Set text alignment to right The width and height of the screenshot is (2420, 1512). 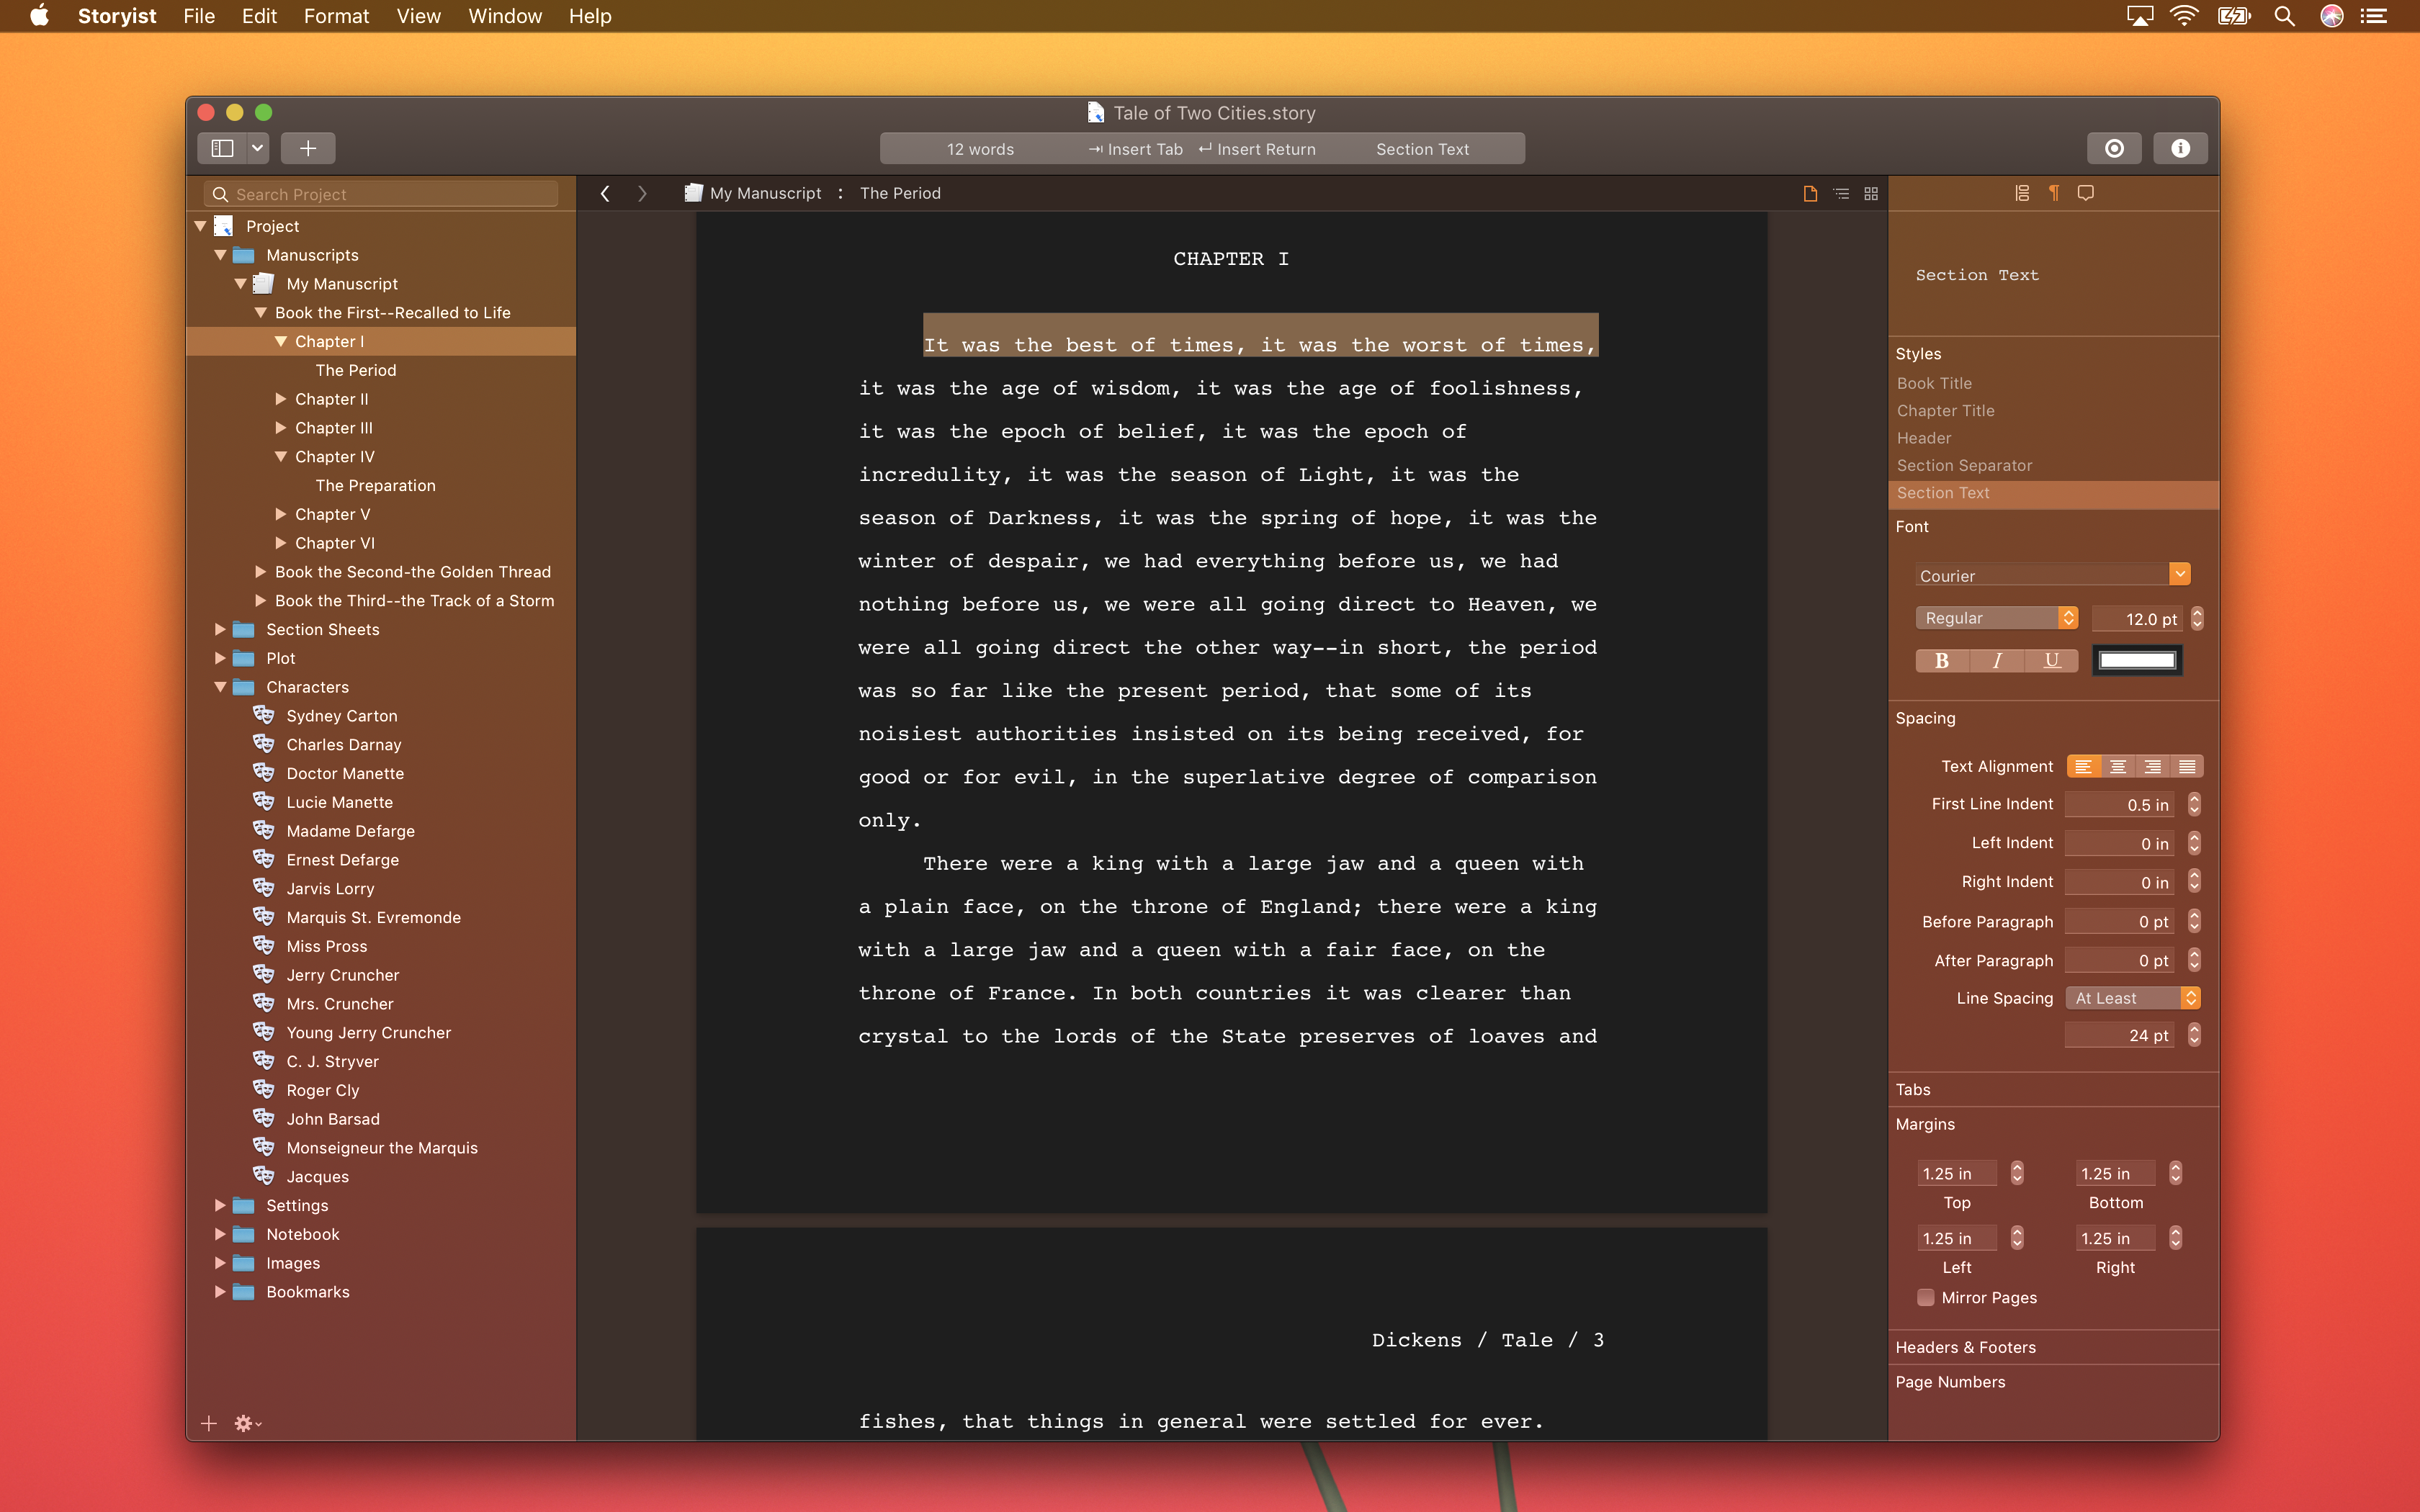click(2152, 766)
